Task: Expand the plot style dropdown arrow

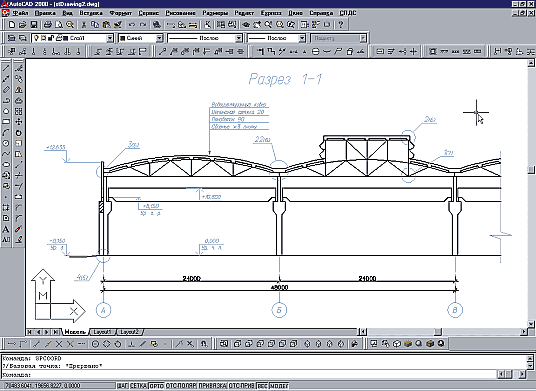Action: pos(363,38)
